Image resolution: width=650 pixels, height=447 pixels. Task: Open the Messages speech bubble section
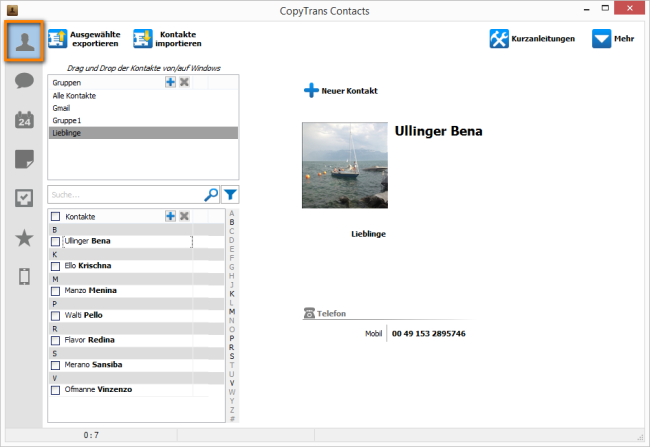pyautogui.click(x=24, y=80)
